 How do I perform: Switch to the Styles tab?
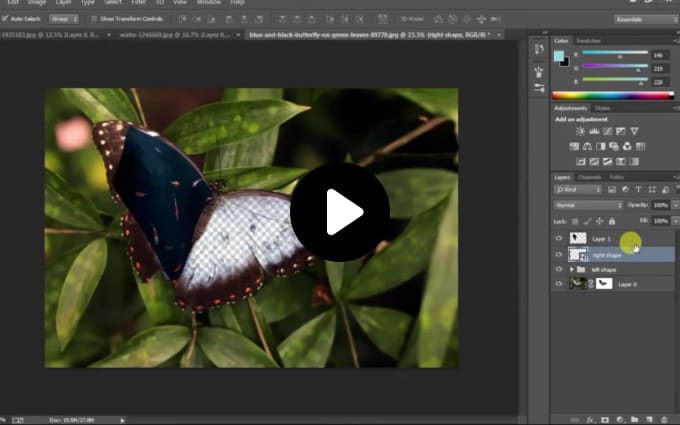click(602, 108)
